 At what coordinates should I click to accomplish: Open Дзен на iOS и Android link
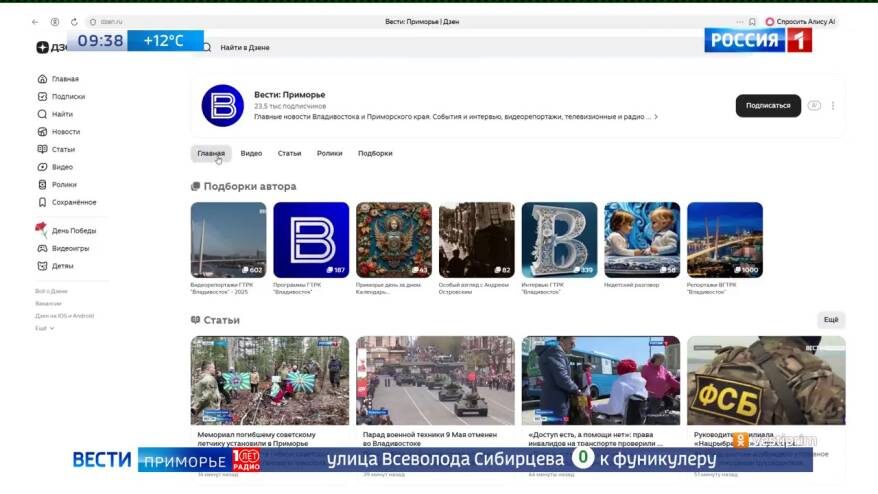[64, 316]
